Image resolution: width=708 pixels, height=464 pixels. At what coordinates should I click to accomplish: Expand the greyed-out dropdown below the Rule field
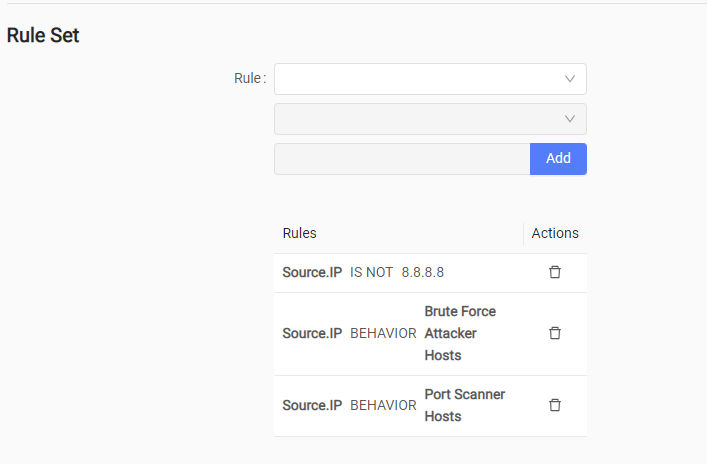[430, 119]
